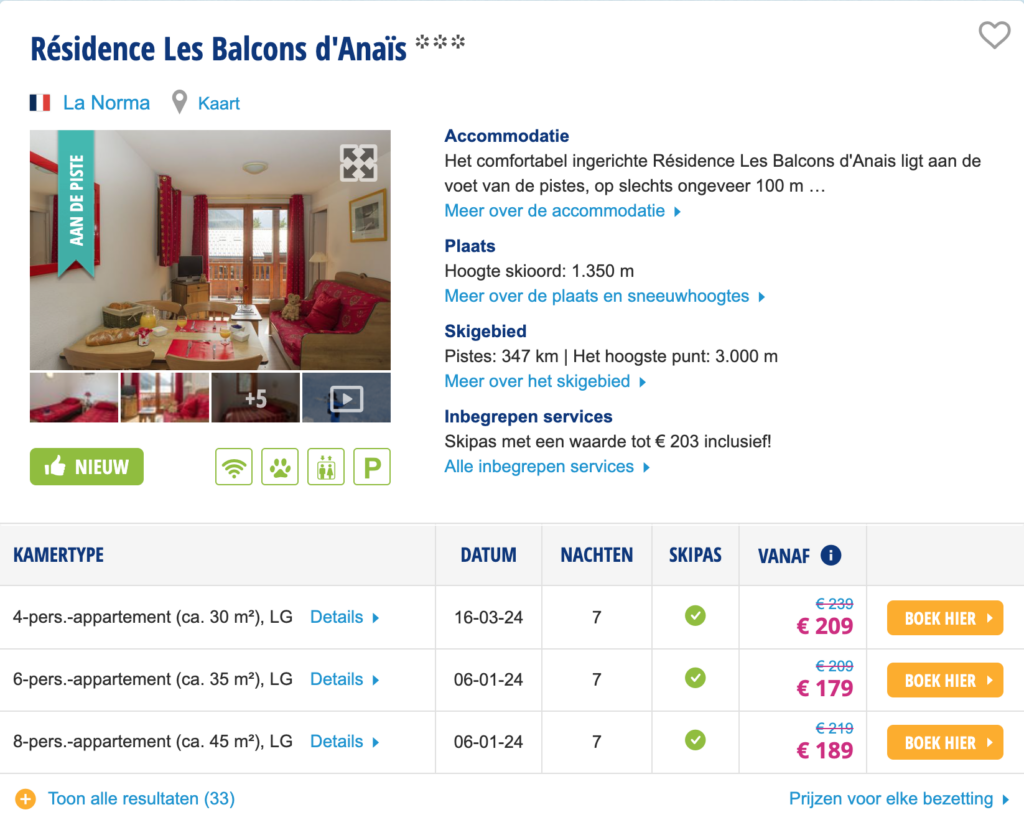The image size is (1024, 825).
Task: Click the La Norma location link
Action: (x=106, y=103)
